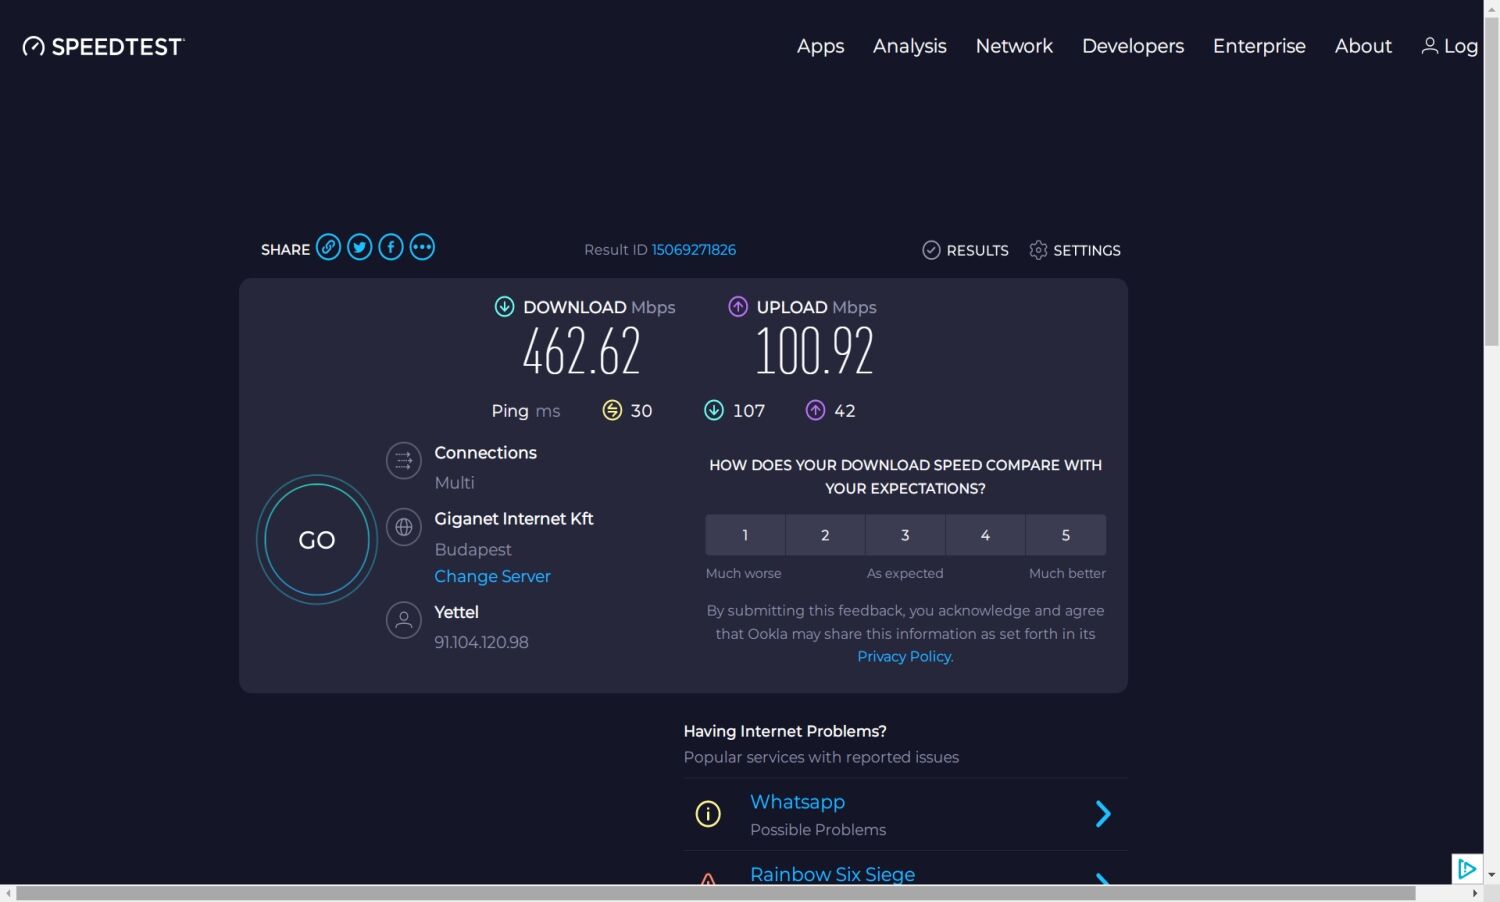Open the About menu
The width and height of the screenshot is (1500, 902).
pos(1363,46)
